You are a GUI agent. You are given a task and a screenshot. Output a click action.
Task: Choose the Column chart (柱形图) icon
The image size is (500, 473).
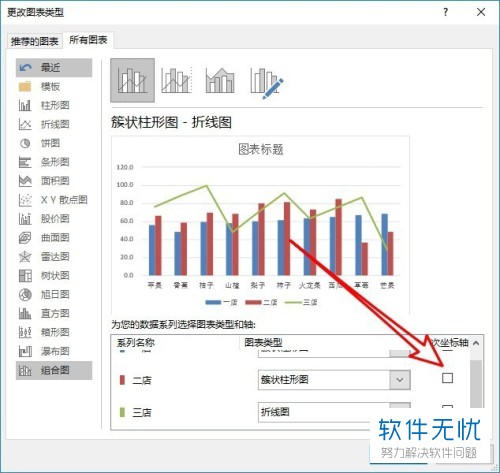point(25,105)
